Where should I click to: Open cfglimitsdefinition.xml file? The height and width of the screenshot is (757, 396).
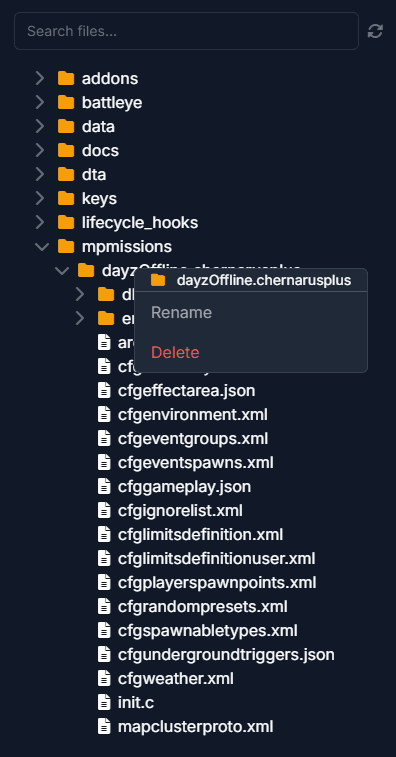coord(200,535)
